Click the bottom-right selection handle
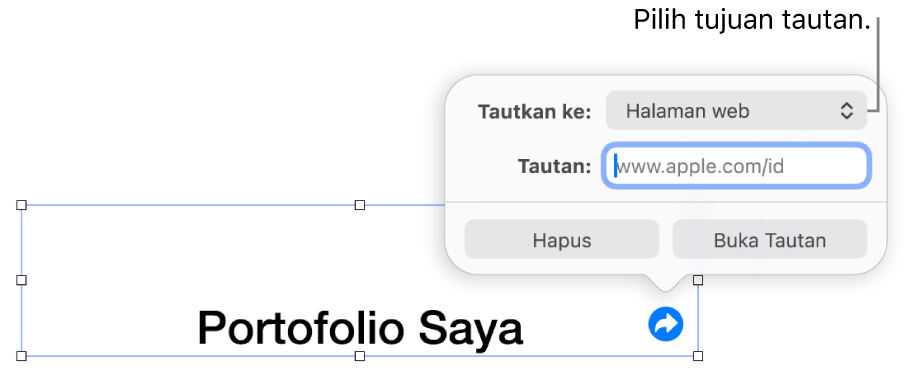 pos(698,355)
